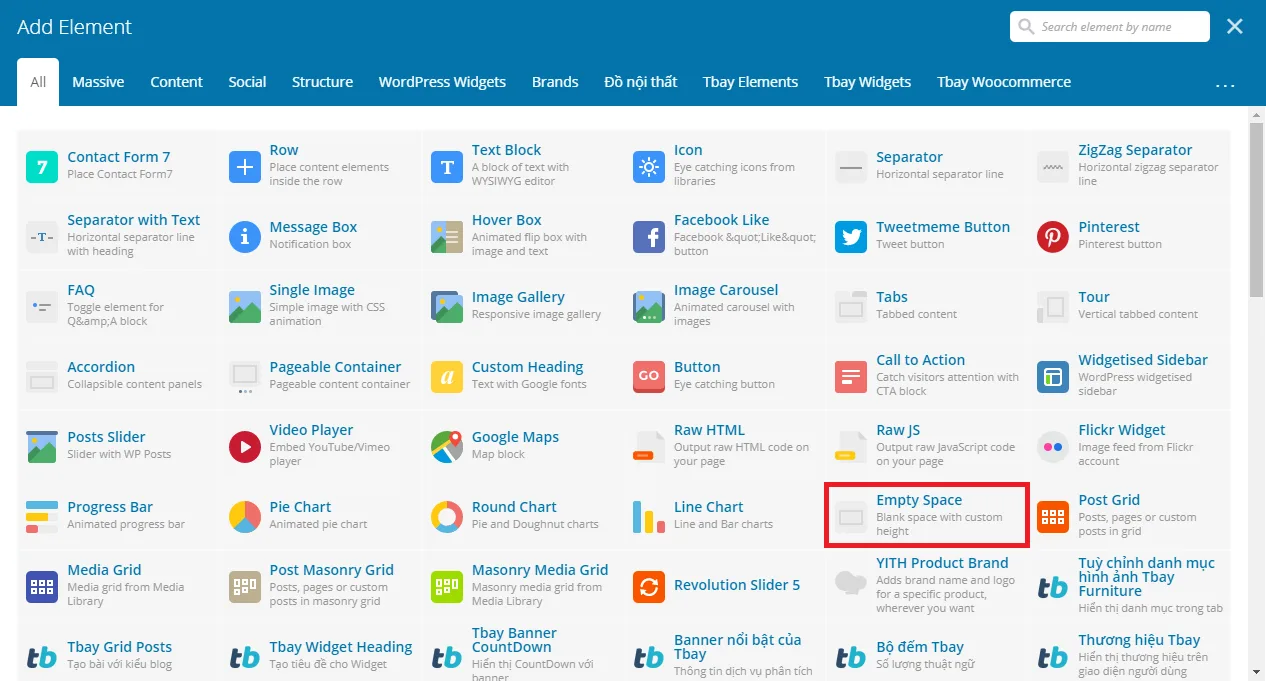1266x681 pixels.
Task: Pick the Flickr Widget icon
Action: (x=1053, y=446)
